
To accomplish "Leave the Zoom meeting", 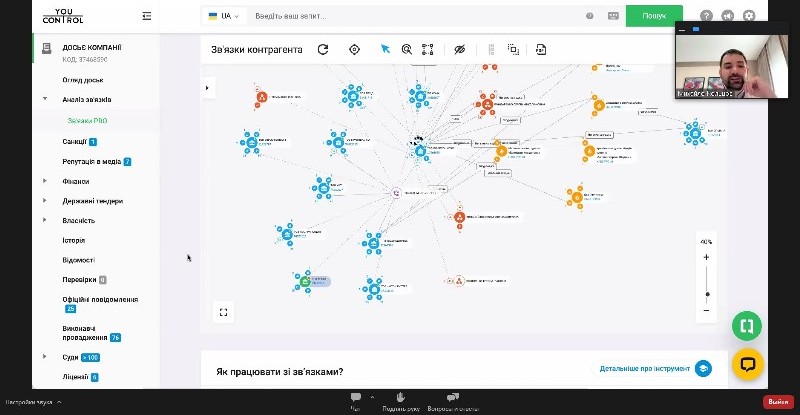I will (778, 402).
